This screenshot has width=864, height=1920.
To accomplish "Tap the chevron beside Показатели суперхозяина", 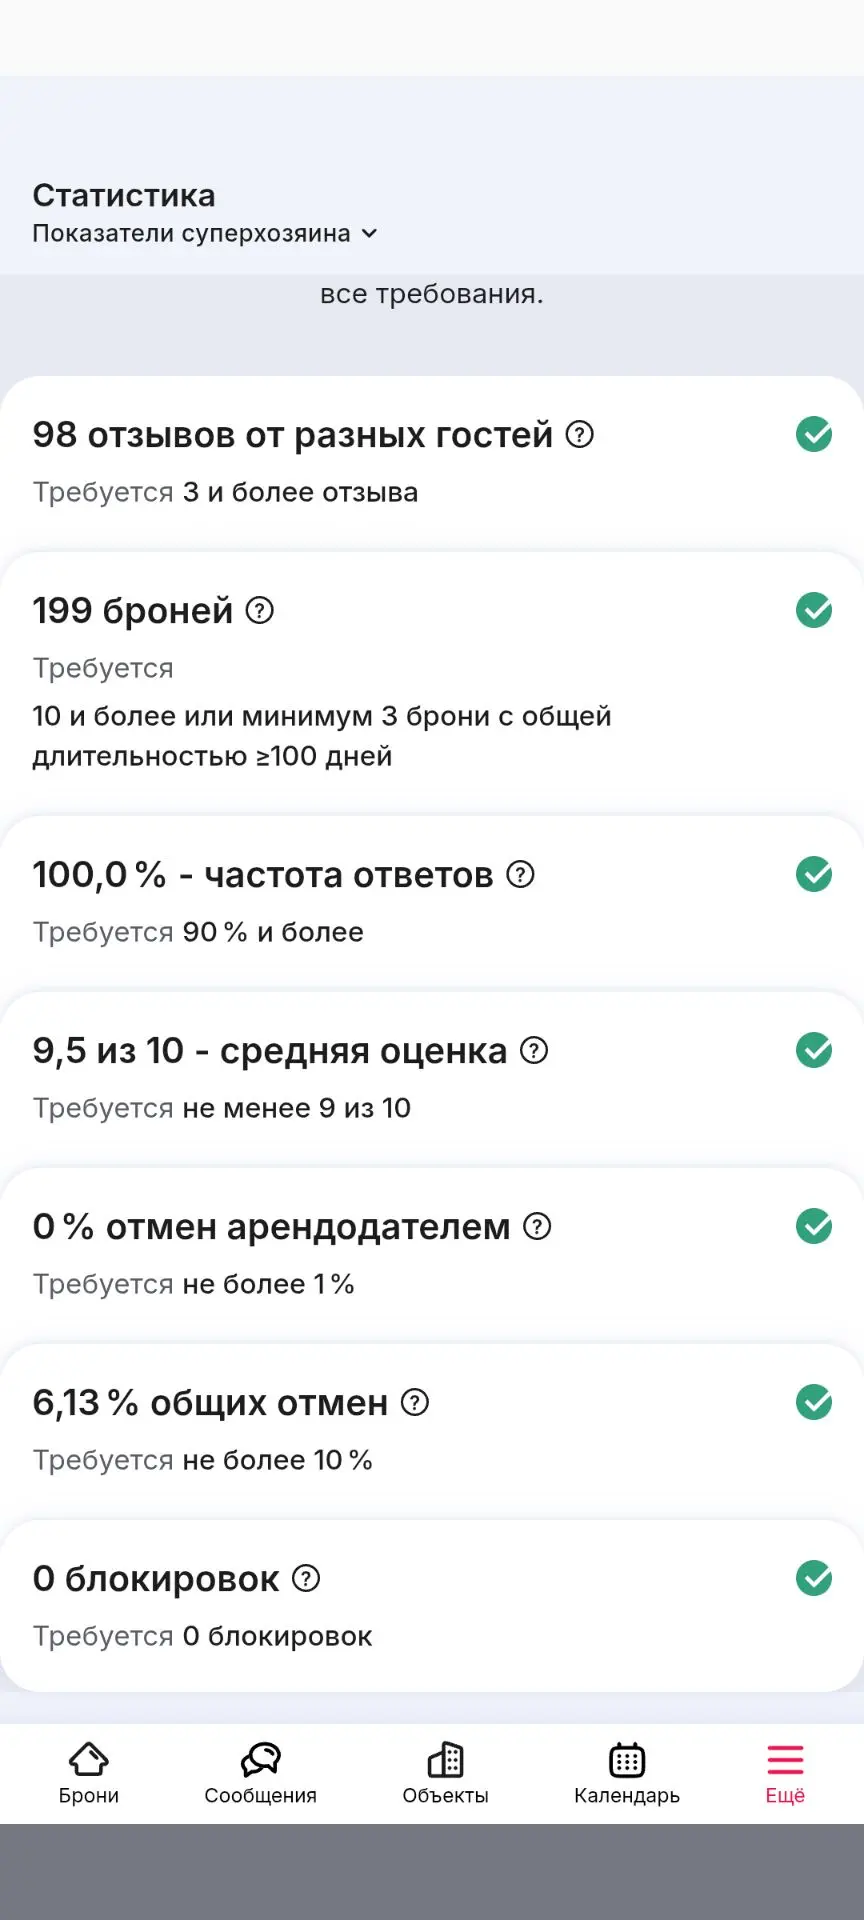I will (x=369, y=234).
